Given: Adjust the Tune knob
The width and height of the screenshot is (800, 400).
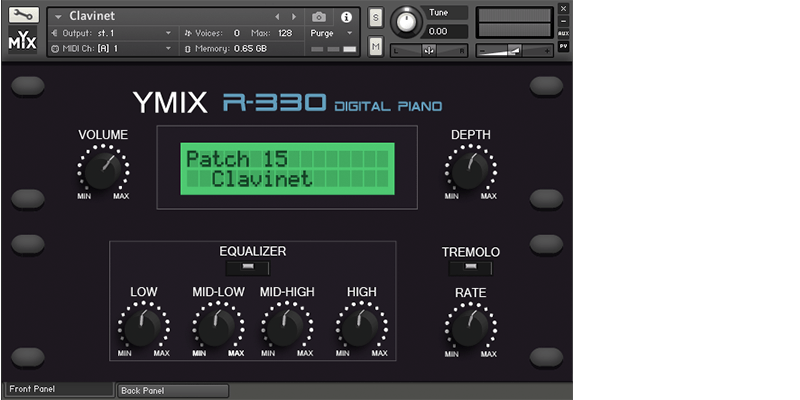Looking at the screenshot, I should [407, 22].
